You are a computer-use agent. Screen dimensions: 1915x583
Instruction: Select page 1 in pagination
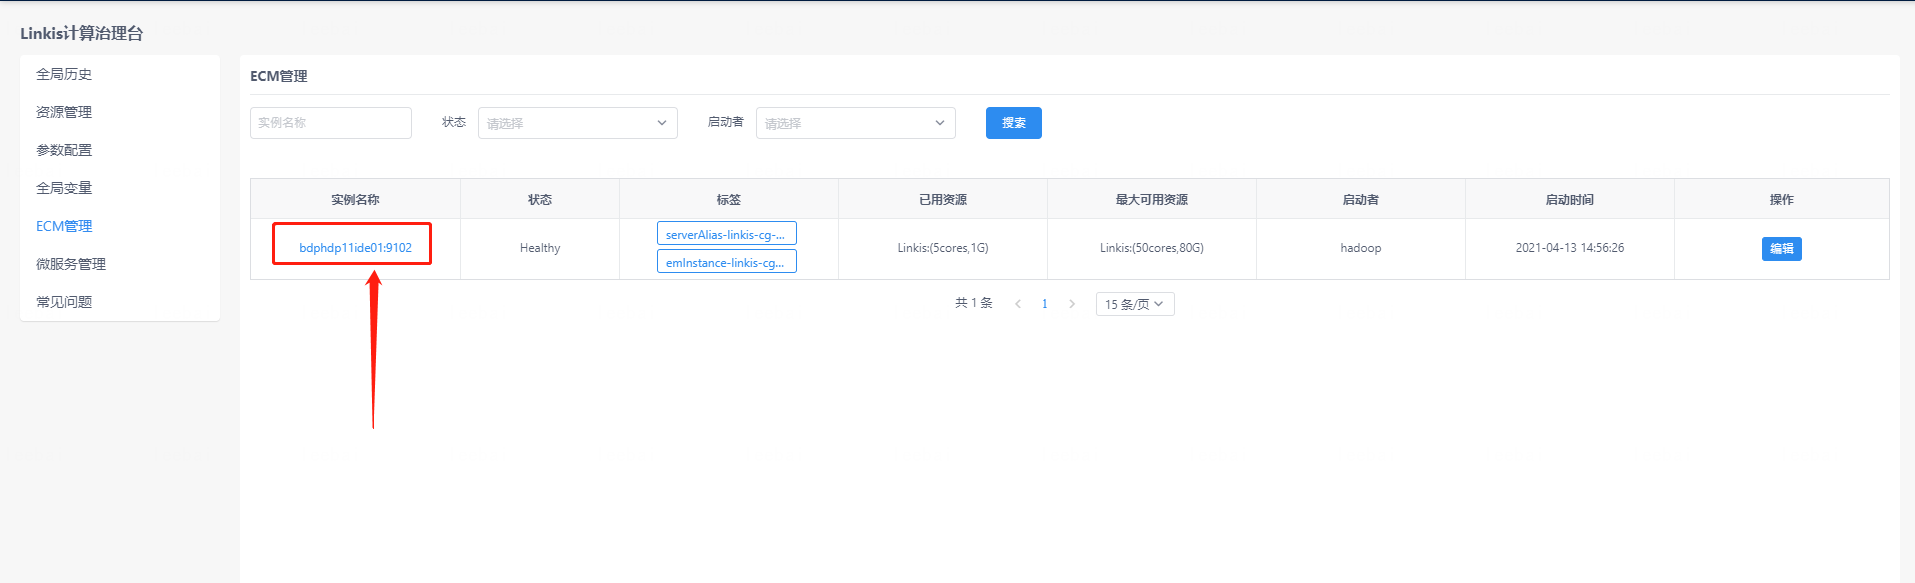tap(1045, 304)
